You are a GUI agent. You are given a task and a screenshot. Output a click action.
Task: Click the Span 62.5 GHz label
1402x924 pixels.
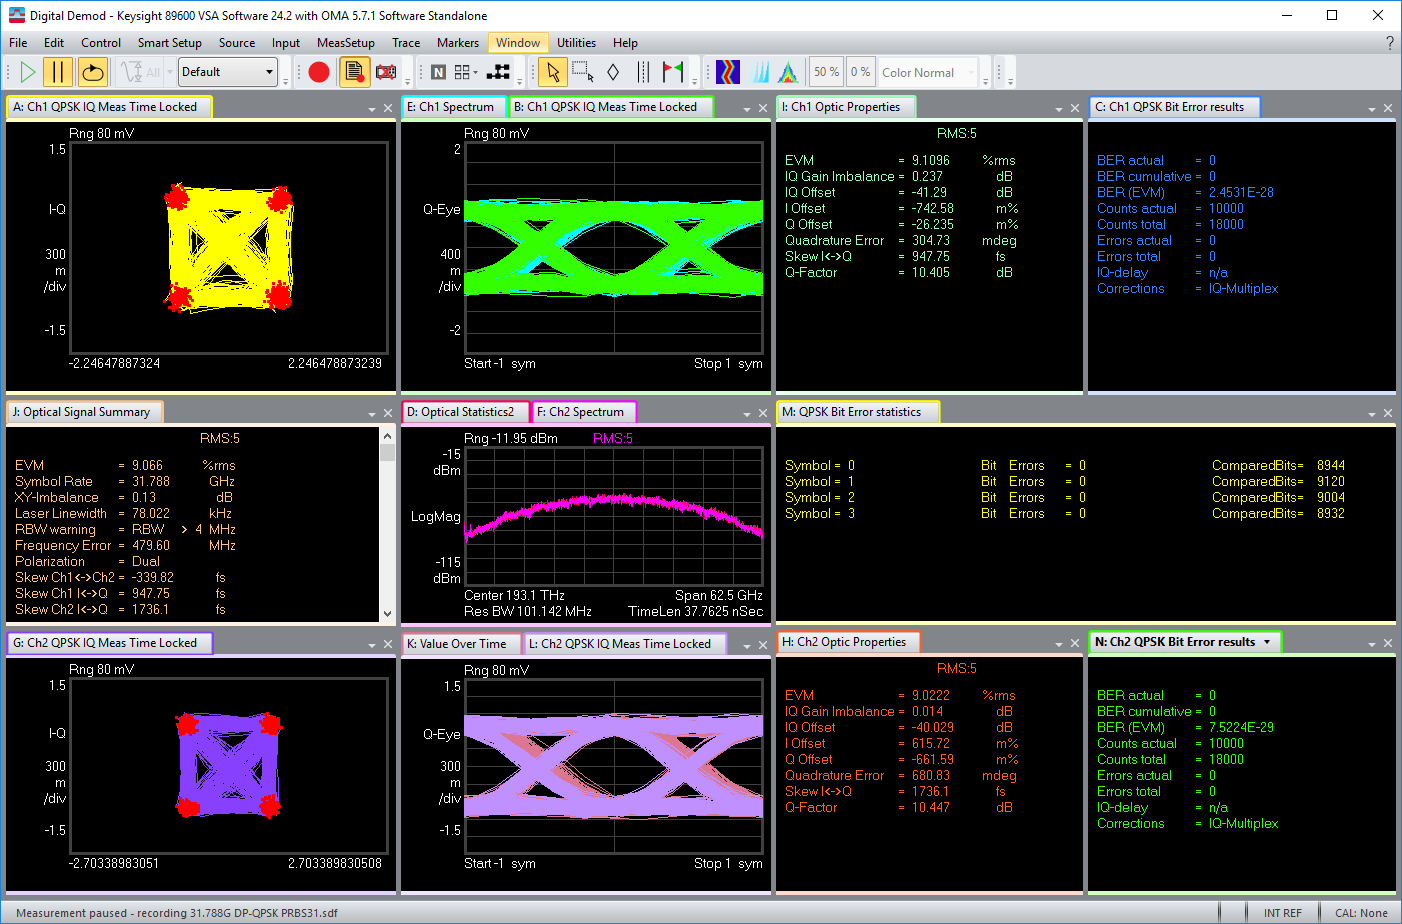click(719, 595)
